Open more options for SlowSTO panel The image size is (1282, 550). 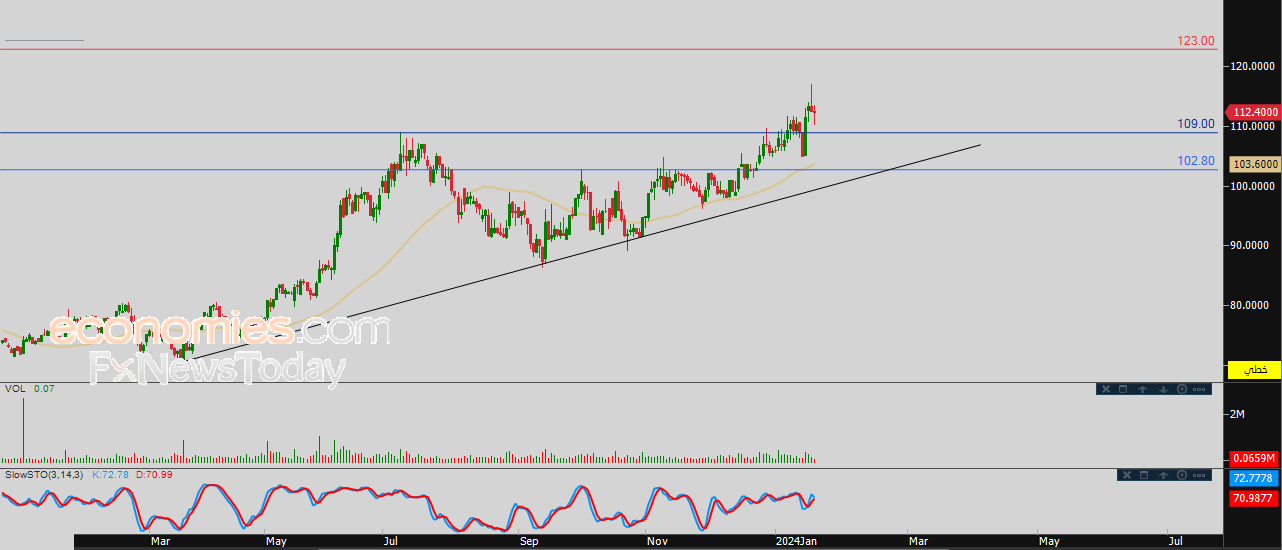click(1199, 475)
